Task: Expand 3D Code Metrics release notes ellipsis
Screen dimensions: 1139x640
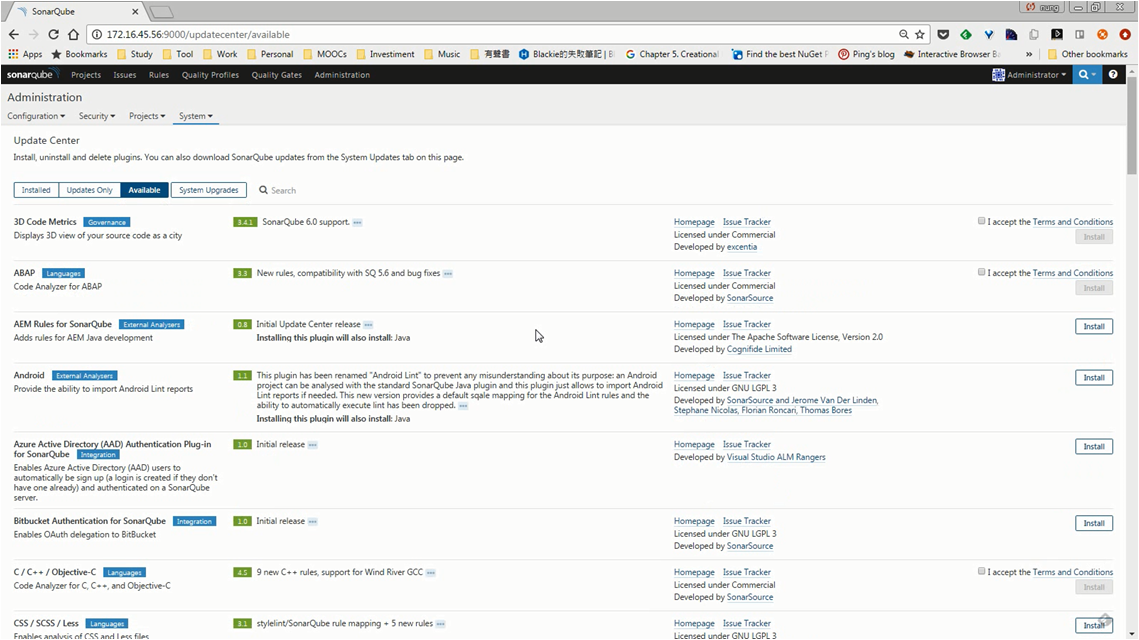Action: (357, 222)
